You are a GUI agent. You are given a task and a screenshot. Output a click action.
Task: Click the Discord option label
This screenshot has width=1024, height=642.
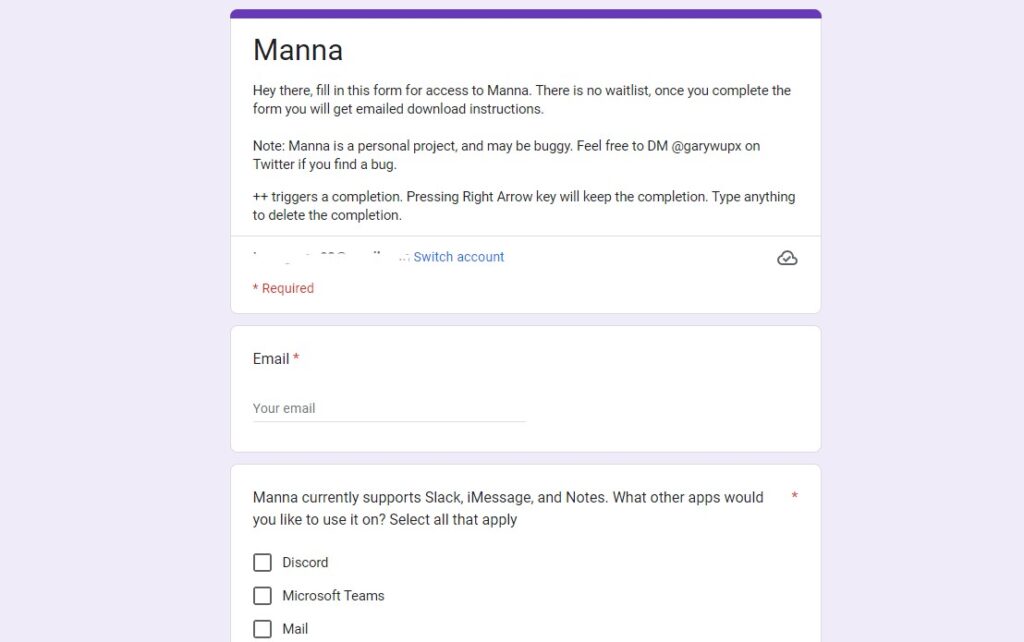[305, 563]
